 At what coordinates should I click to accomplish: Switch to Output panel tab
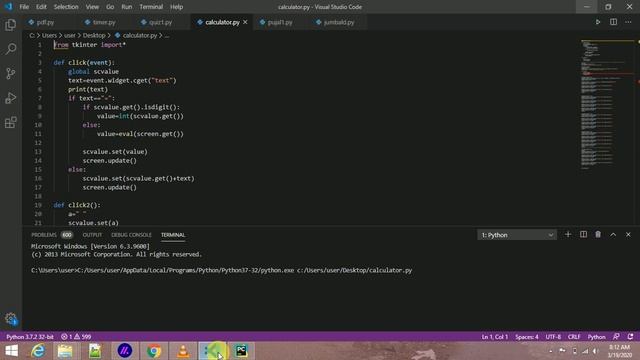(92, 235)
